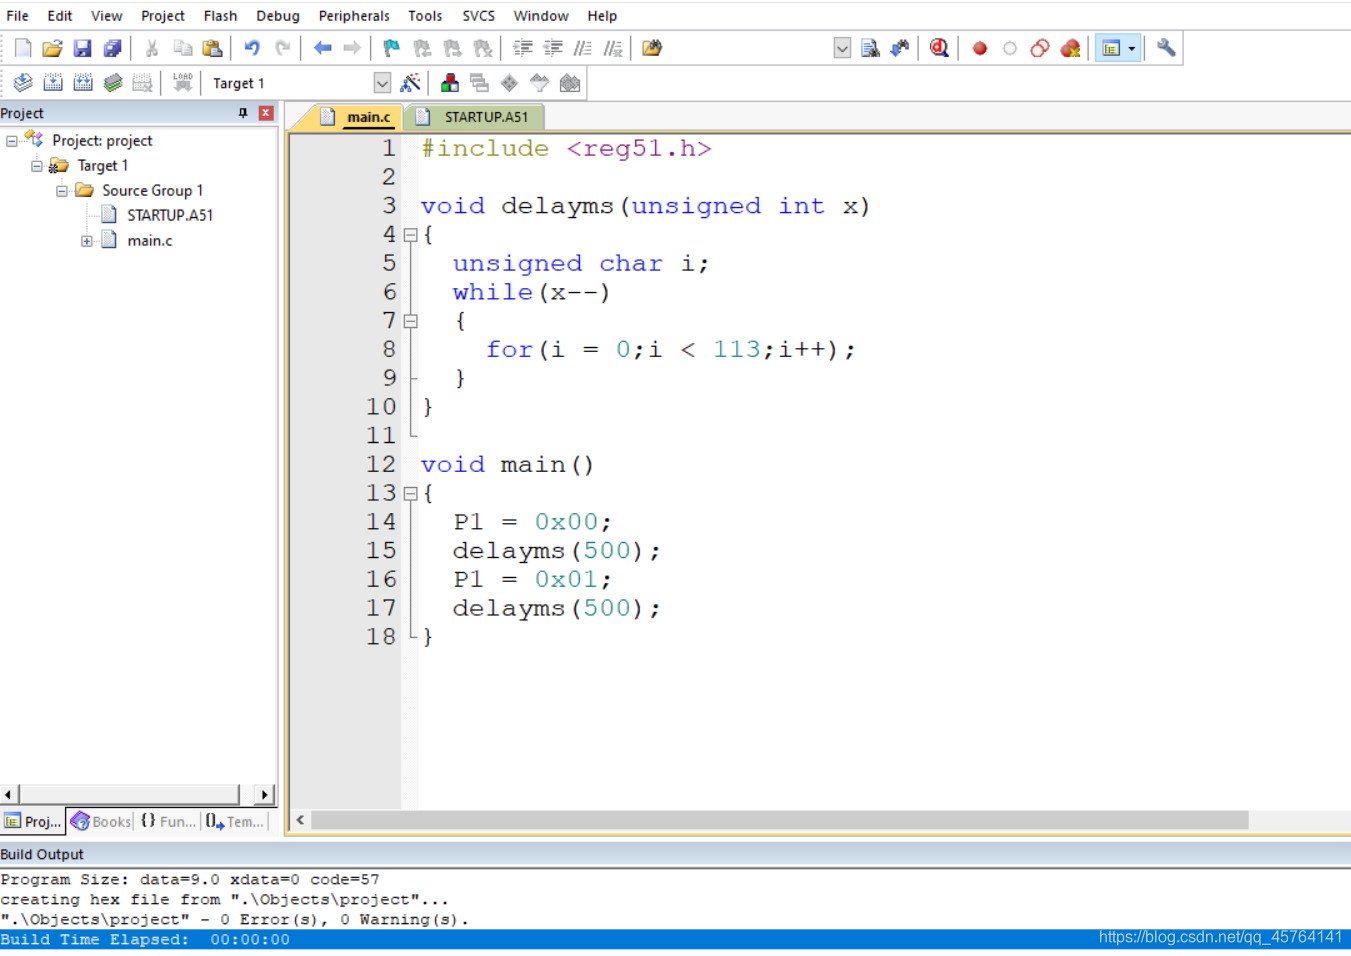1351x956 pixels.
Task: Indent the selected lines
Action: point(523,48)
